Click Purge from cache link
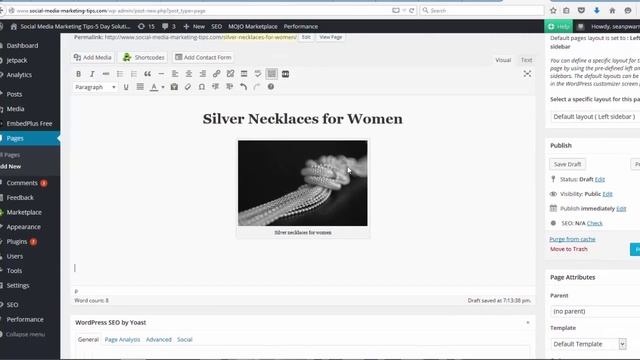 (x=572, y=239)
